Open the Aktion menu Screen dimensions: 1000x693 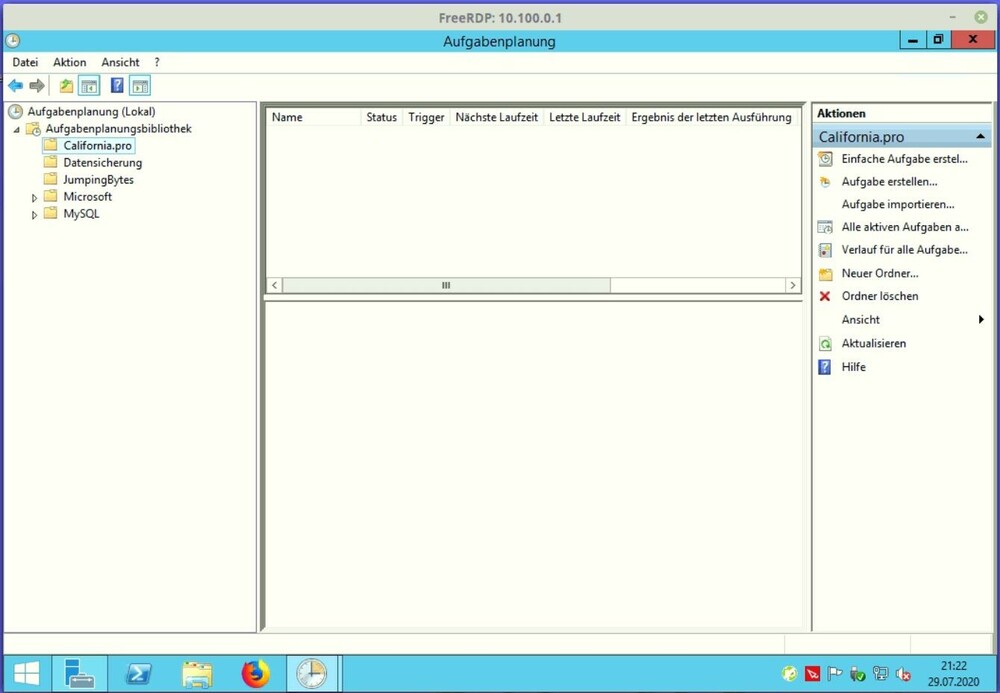(x=70, y=62)
